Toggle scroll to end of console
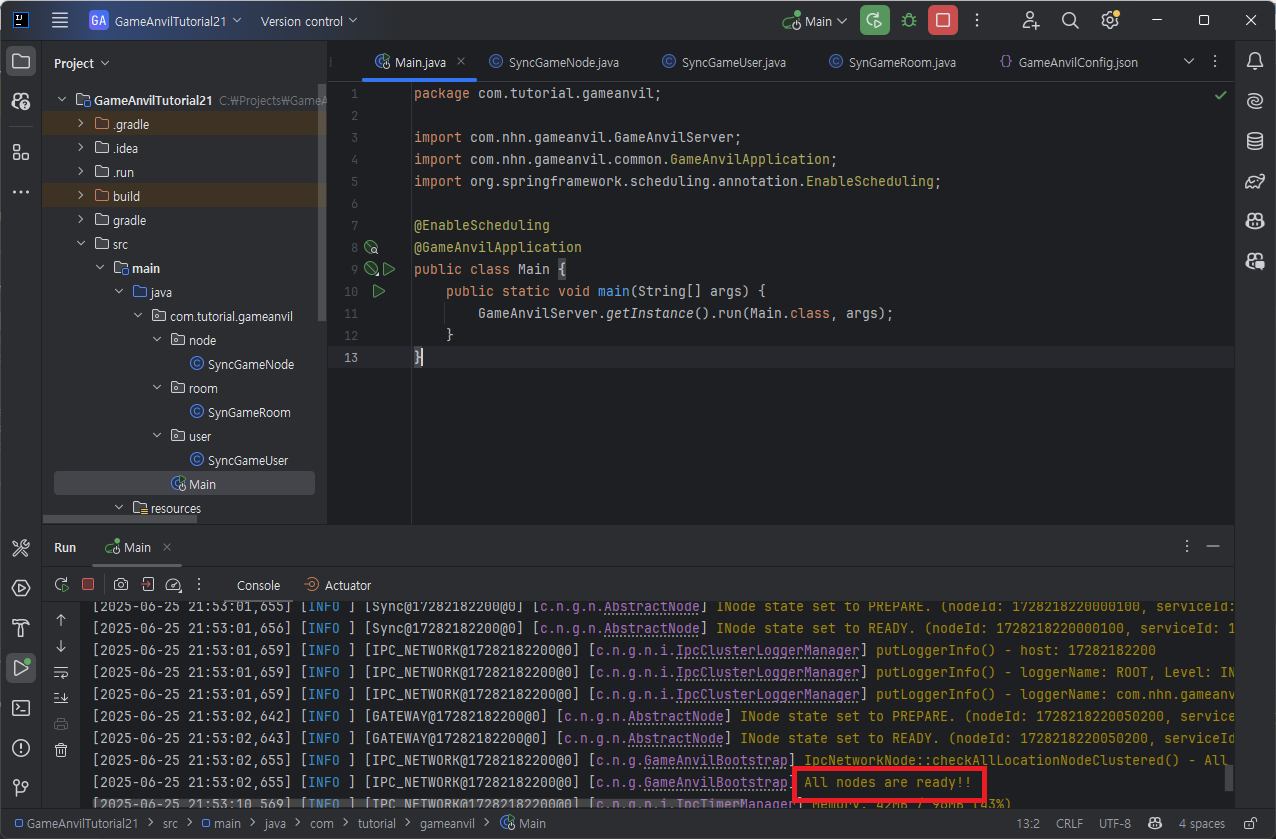Viewport: 1276px width, 839px height. click(61, 698)
